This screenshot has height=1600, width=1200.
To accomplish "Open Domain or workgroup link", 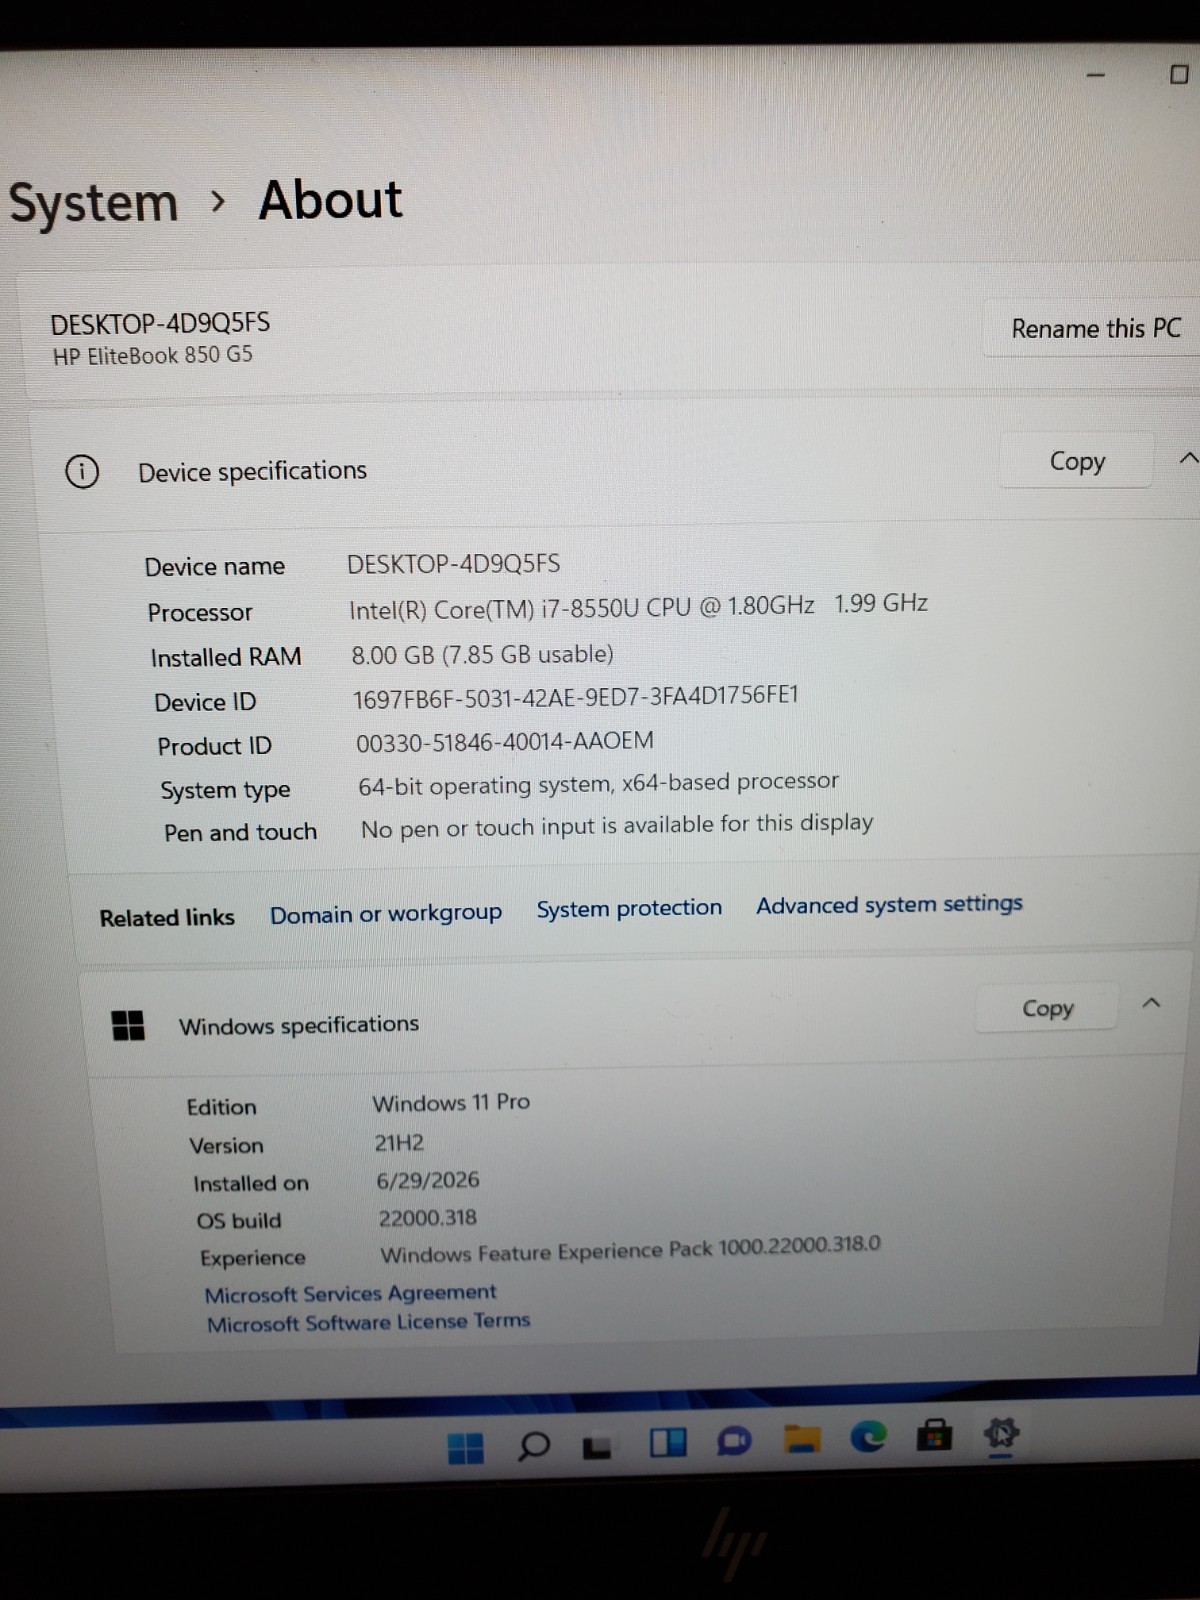I will [x=386, y=913].
